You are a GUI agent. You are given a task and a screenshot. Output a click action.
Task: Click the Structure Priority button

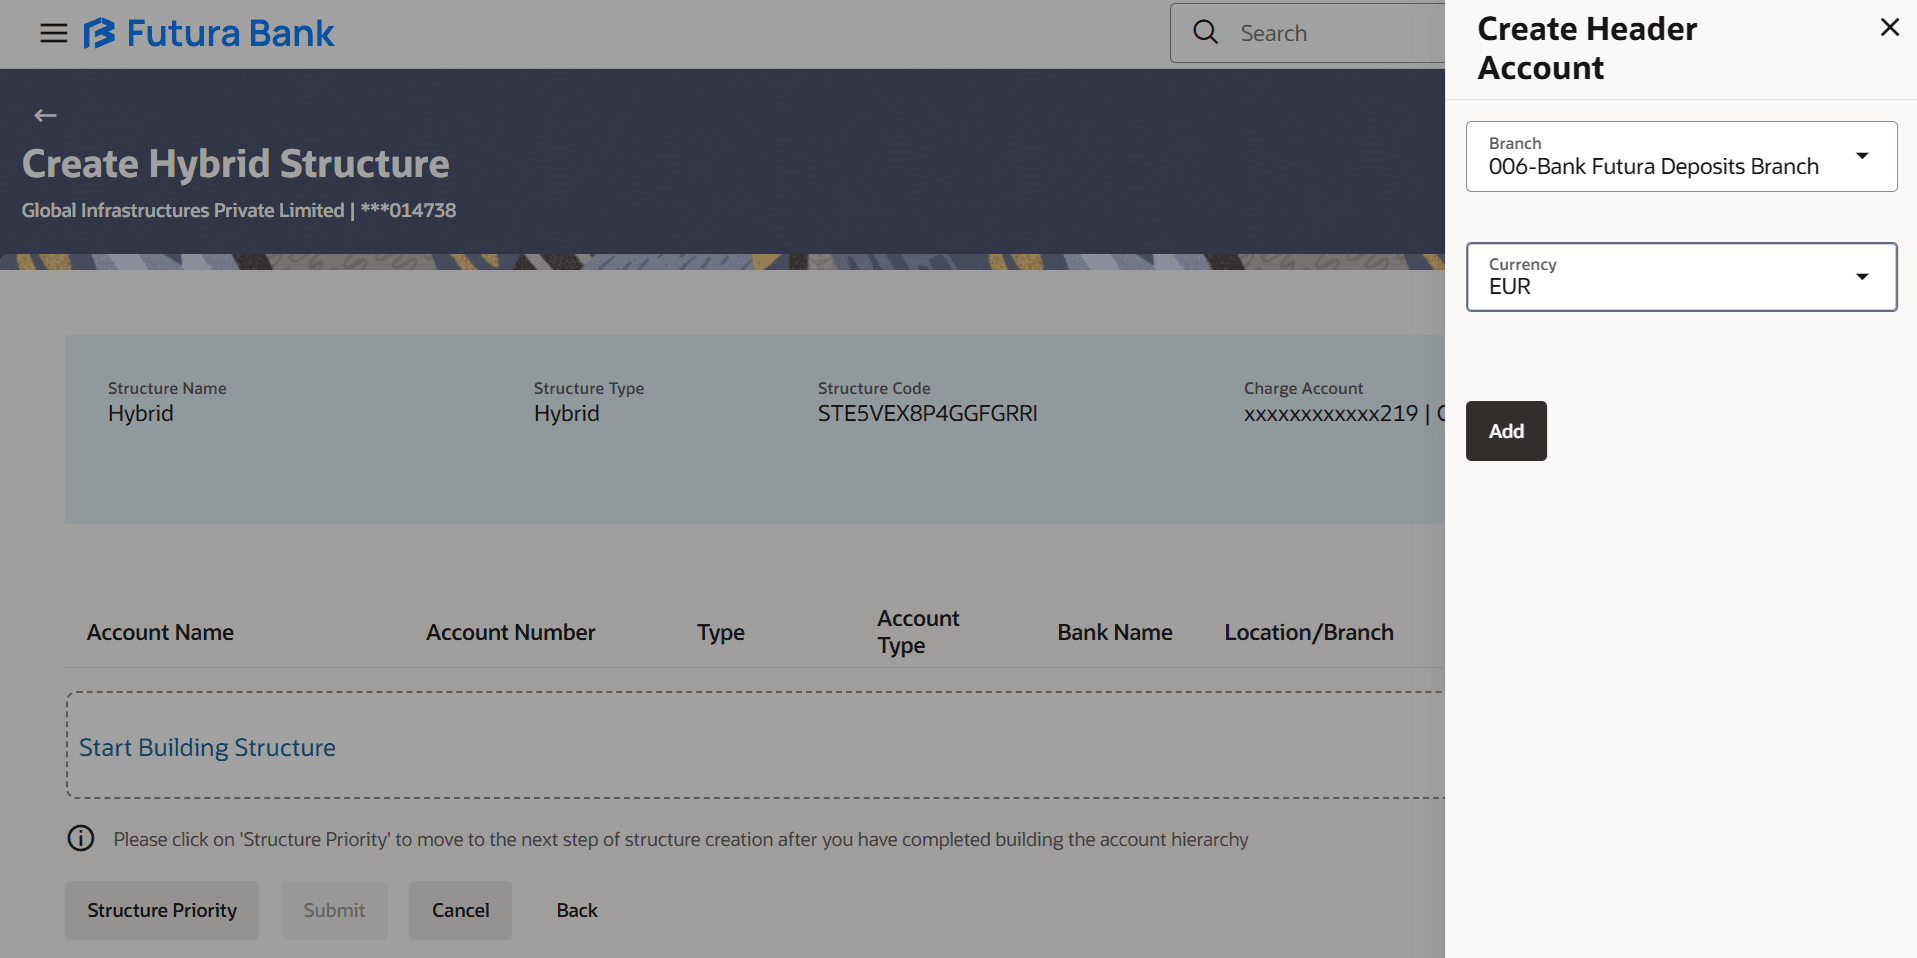click(162, 910)
